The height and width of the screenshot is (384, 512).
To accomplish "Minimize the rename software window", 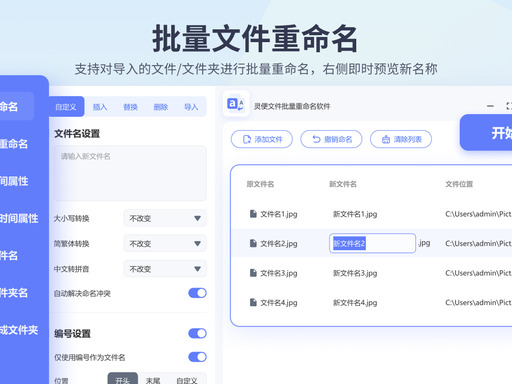I will pos(490,106).
